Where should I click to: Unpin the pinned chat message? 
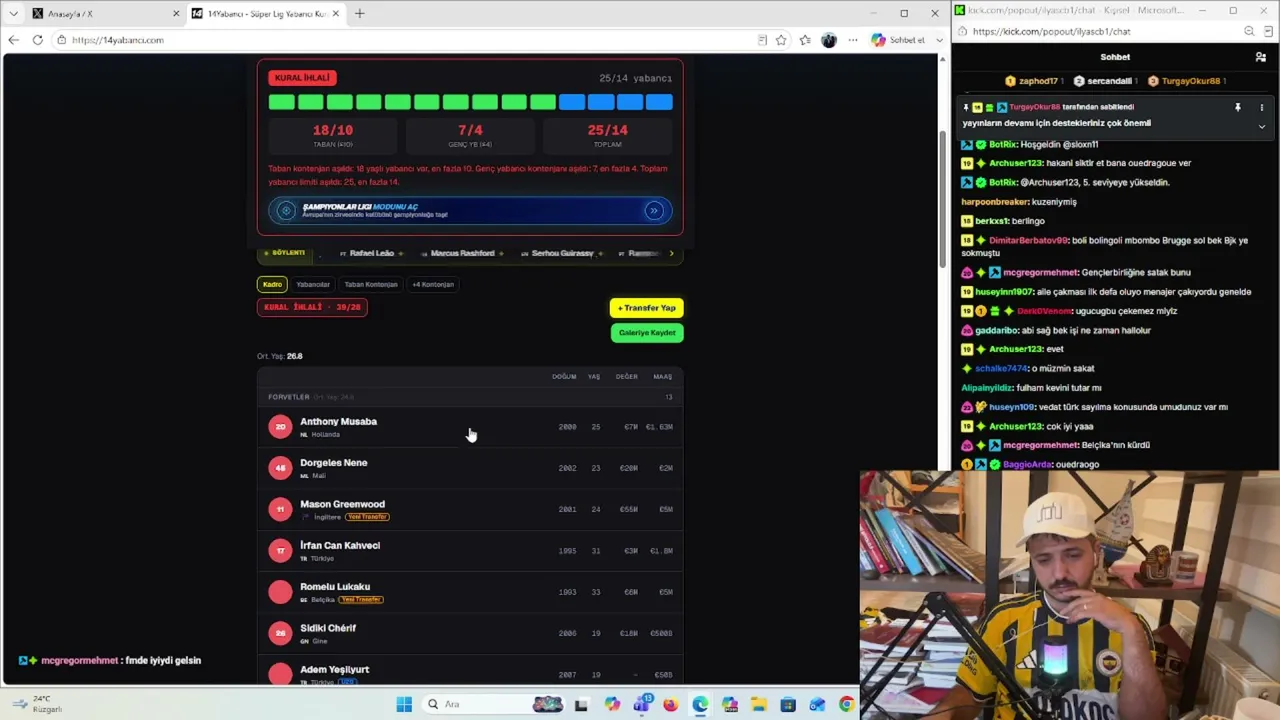(x=1237, y=107)
